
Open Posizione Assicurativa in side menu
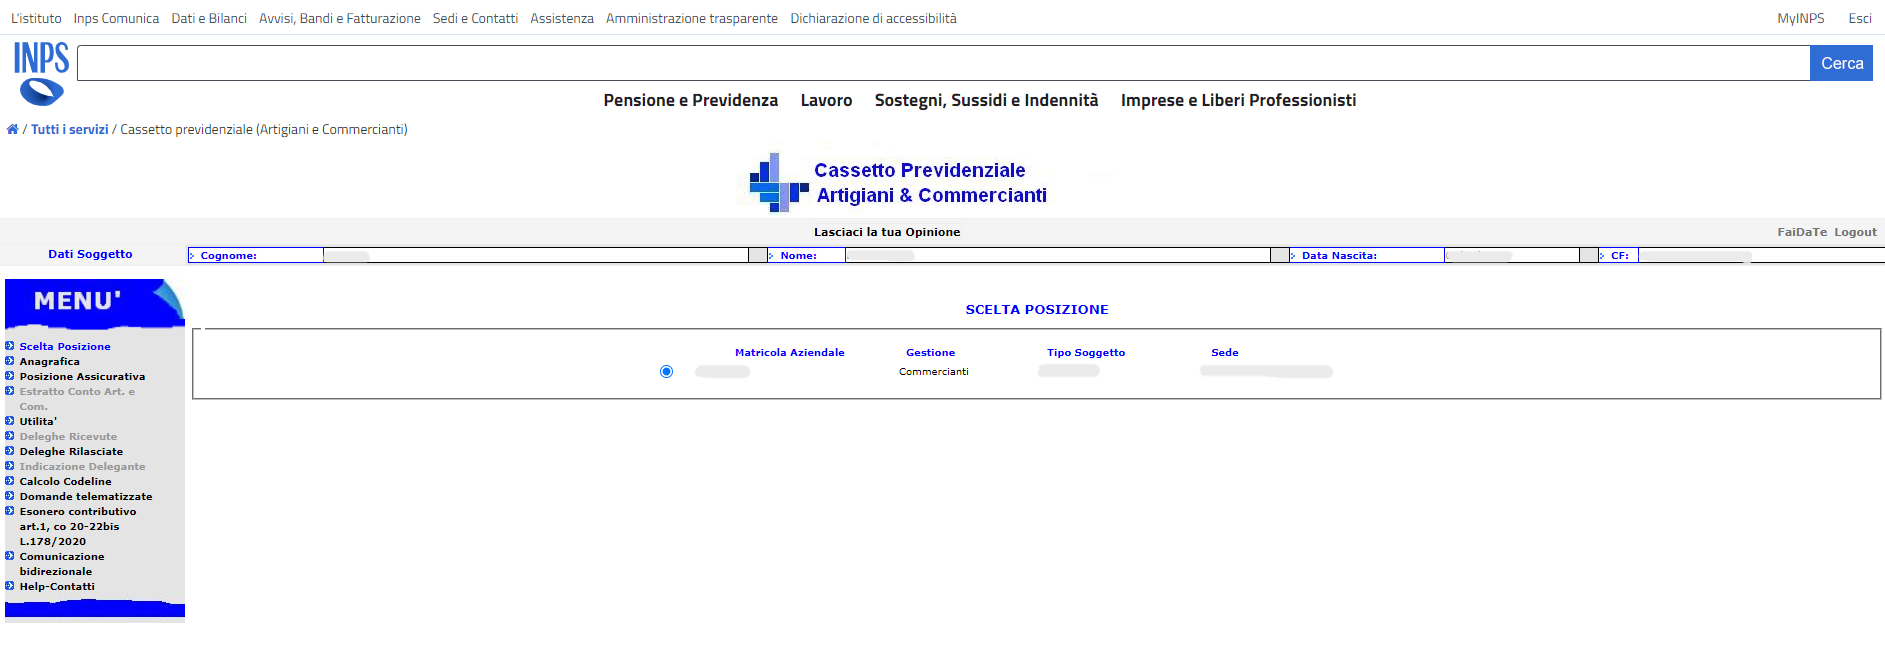[x=82, y=376]
